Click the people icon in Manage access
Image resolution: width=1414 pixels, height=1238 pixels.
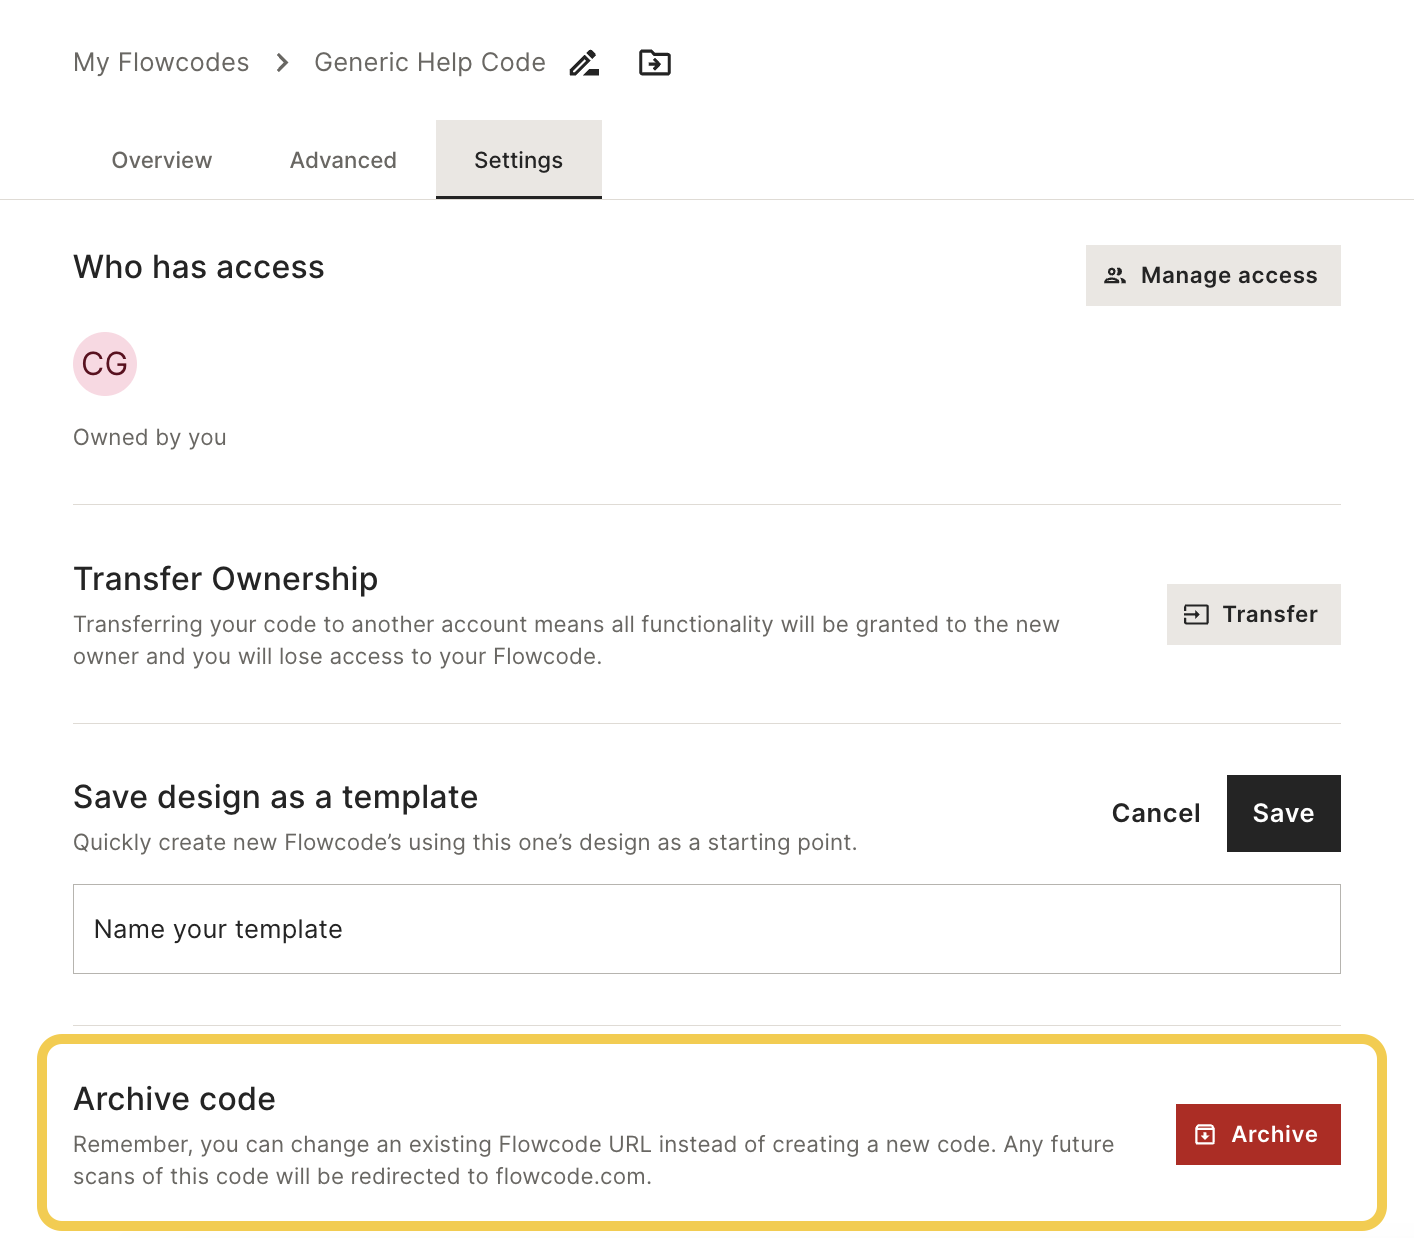coord(1115,276)
